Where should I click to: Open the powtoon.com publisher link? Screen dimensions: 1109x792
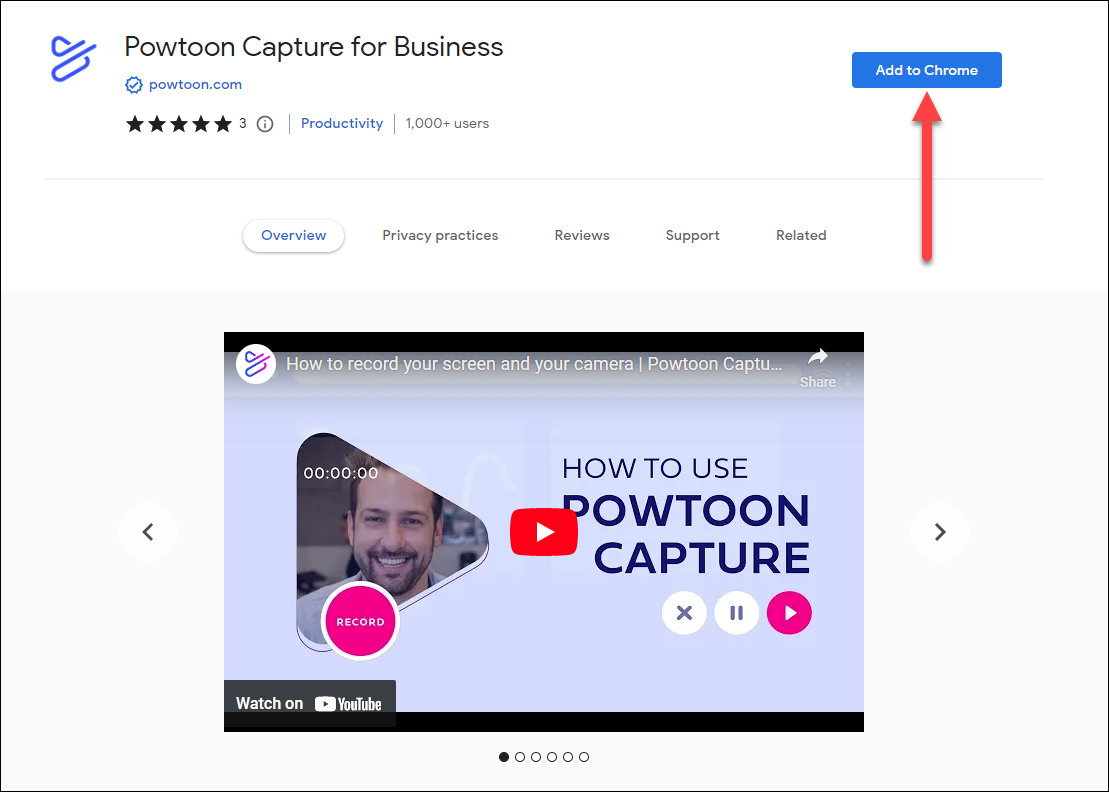pyautogui.click(x=195, y=85)
